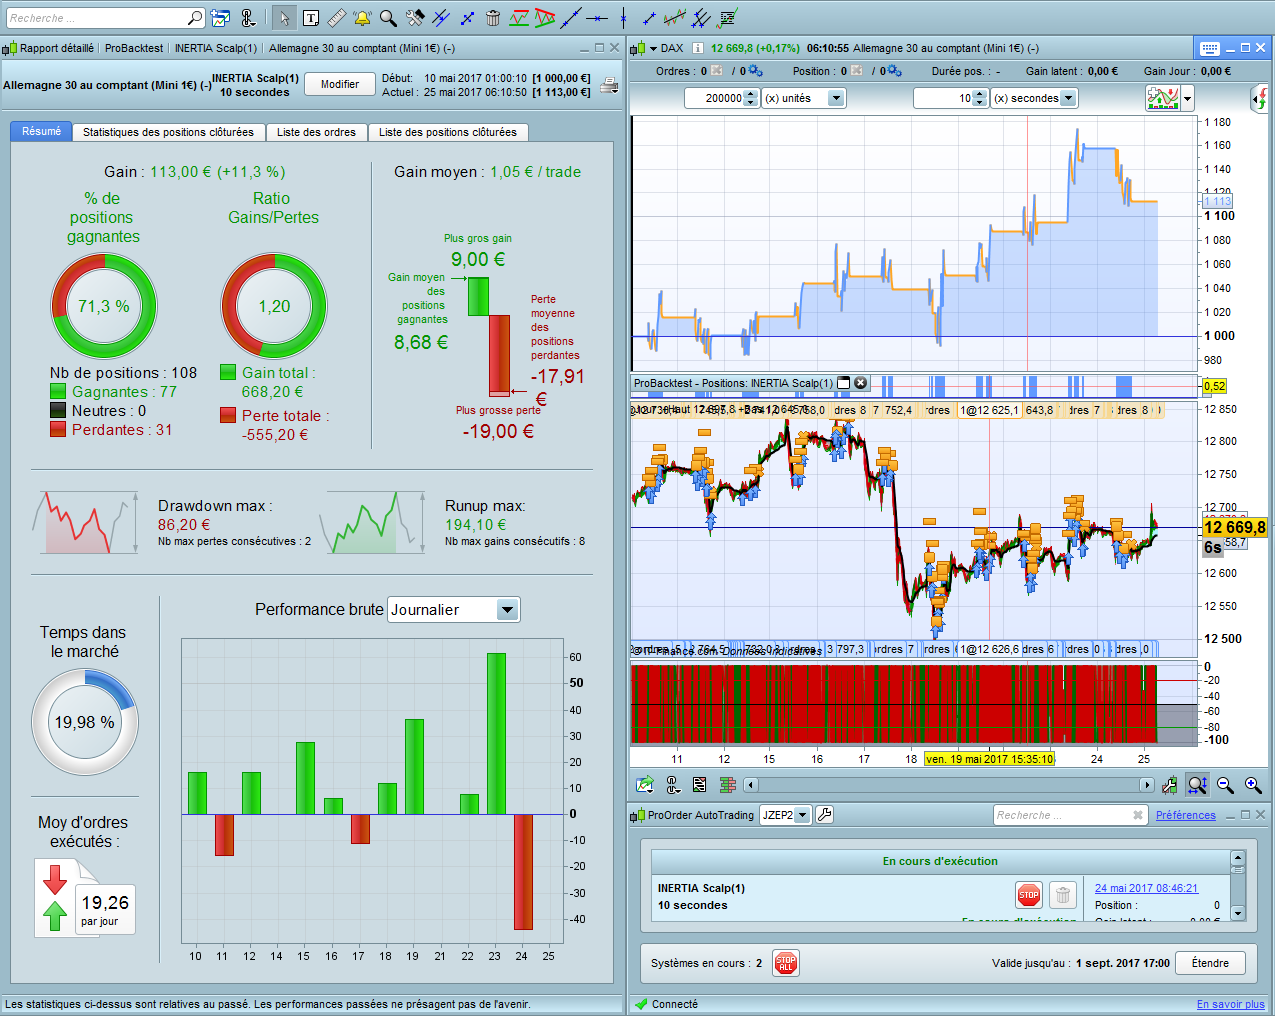Select the green channel drawing tool

click(x=519, y=18)
